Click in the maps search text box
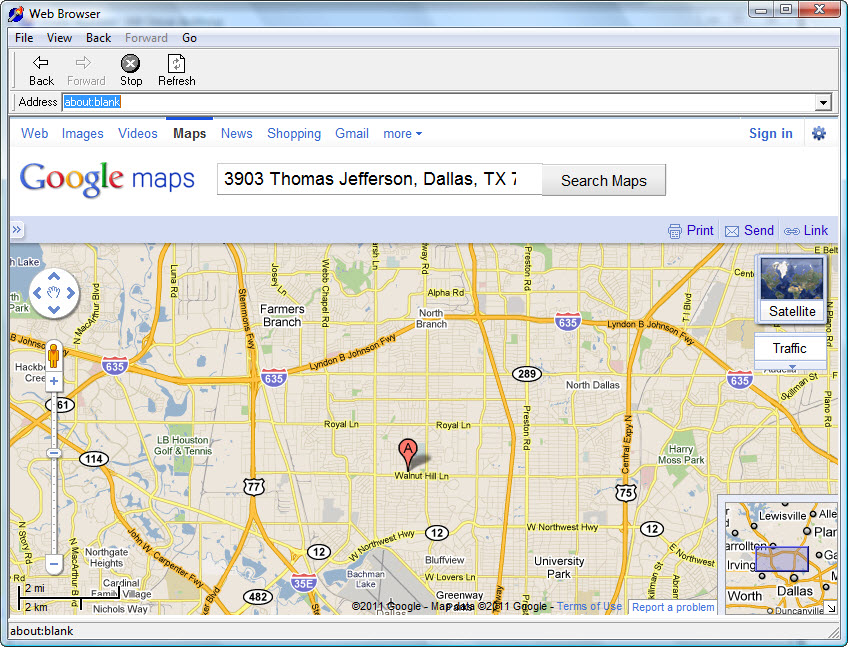This screenshot has height=647, width=848. [x=379, y=179]
